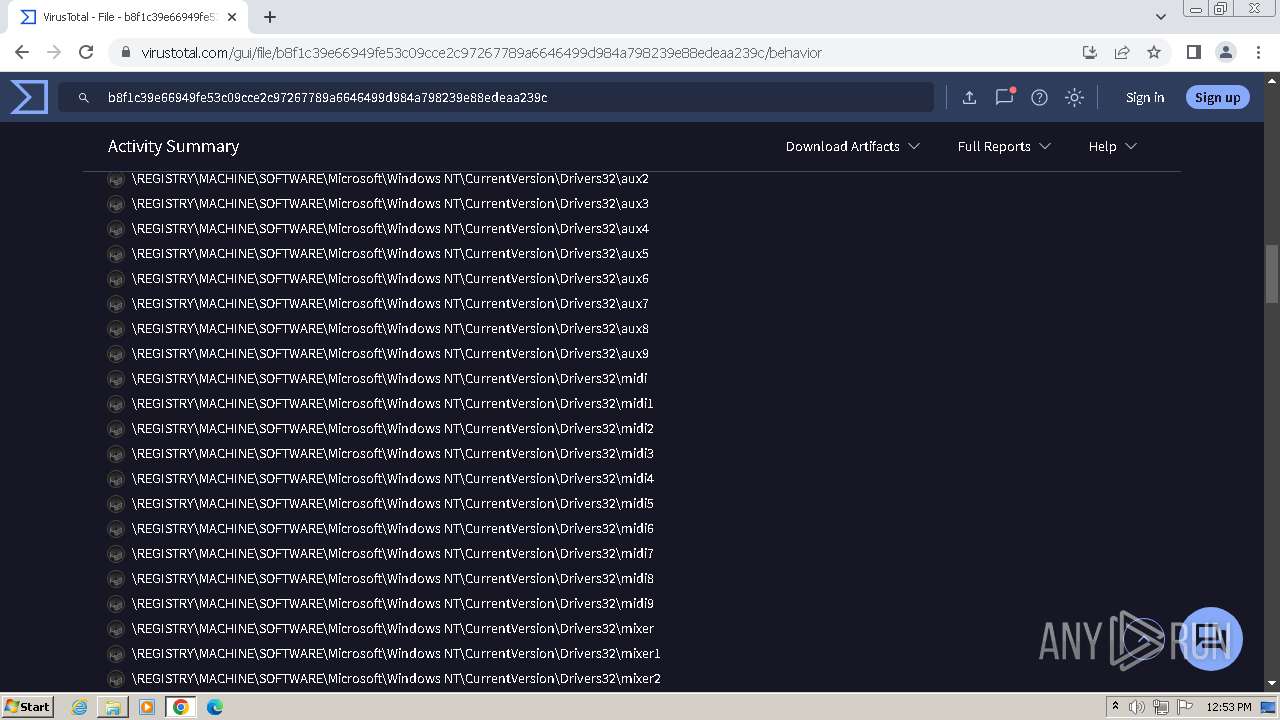The height and width of the screenshot is (720, 1280).
Task: Click the registry icon beside aux5
Action: pyautogui.click(x=116, y=254)
